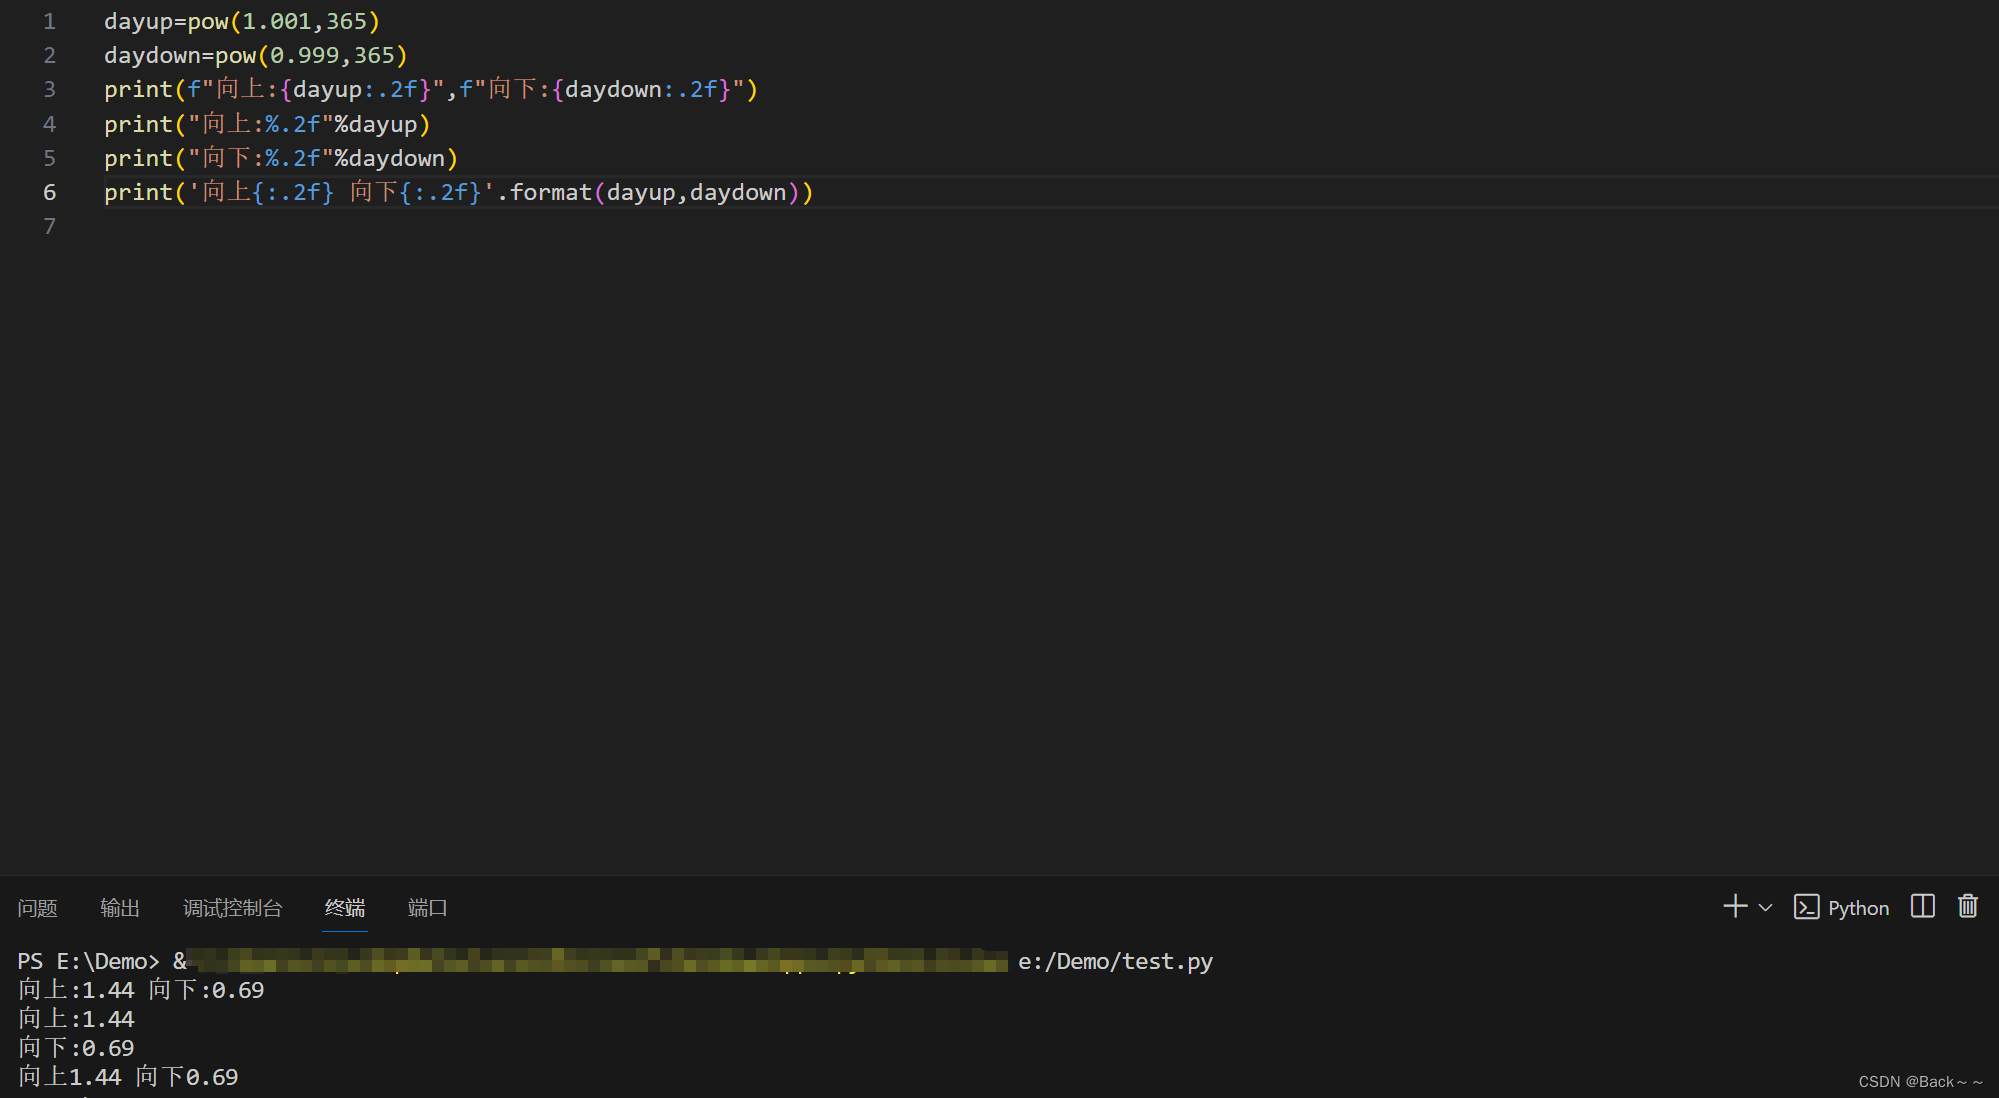Click e:/Demo/test.py path in terminal
The height and width of the screenshot is (1098, 1999).
pos(1115,961)
